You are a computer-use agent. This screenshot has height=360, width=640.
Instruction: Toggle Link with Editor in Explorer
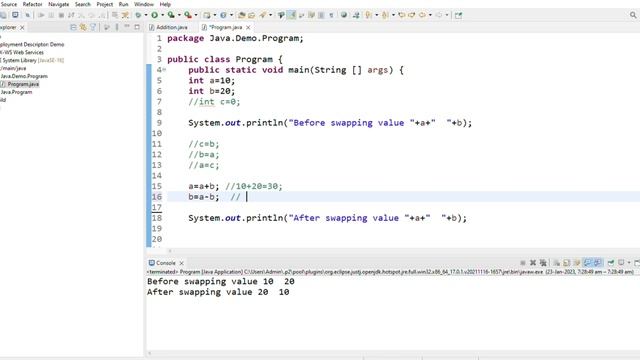[83, 27]
